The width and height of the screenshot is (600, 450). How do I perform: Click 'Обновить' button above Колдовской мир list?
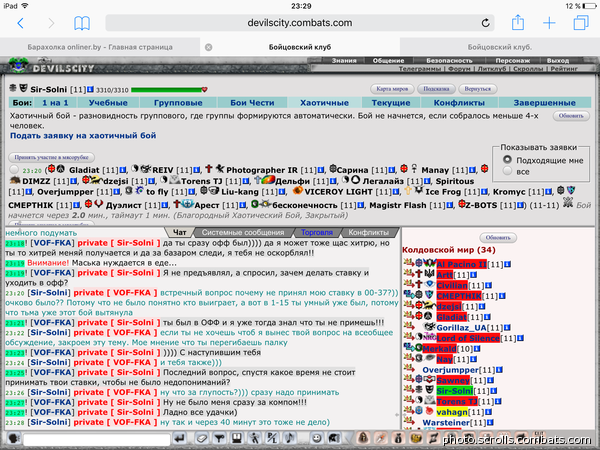(x=498, y=238)
